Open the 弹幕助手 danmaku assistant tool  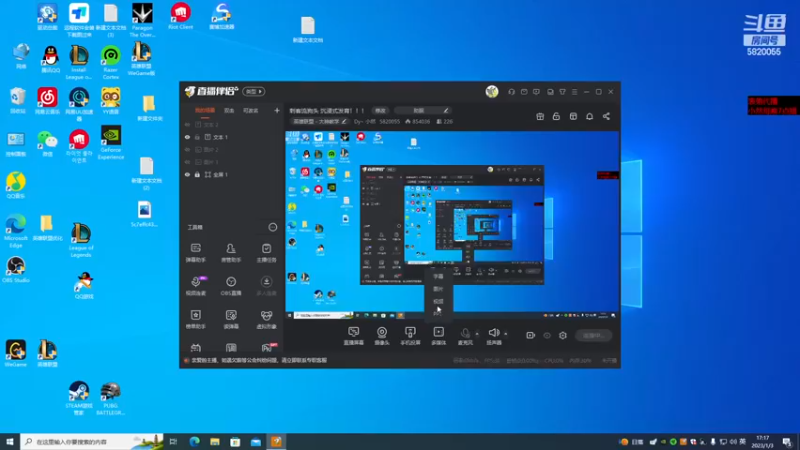(x=195, y=253)
